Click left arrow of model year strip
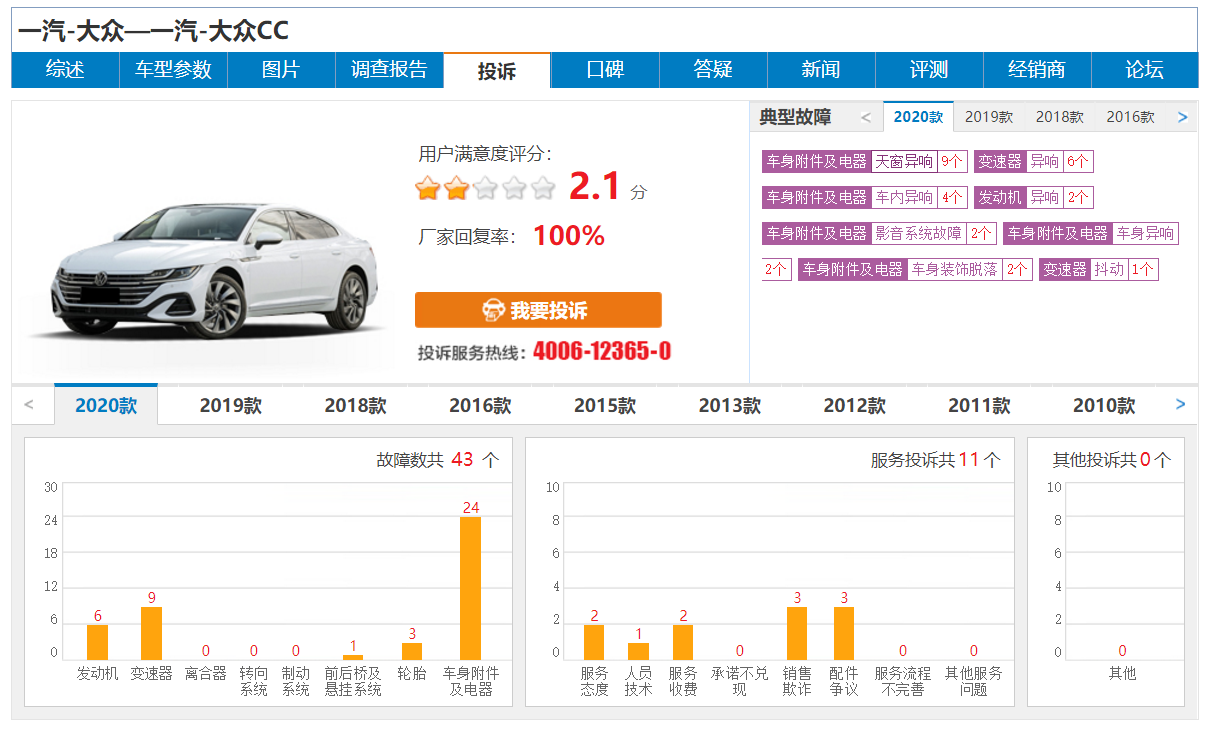The width and height of the screenshot is (1209, 730). (29, 405)
